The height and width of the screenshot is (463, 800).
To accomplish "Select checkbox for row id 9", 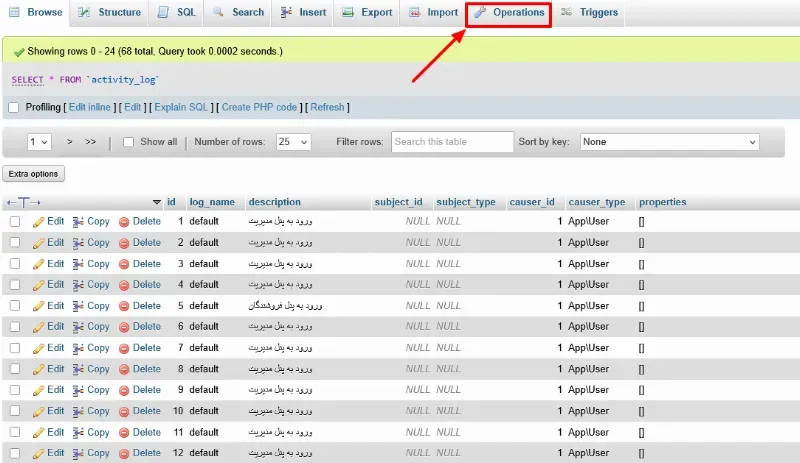I will point(15,390).
